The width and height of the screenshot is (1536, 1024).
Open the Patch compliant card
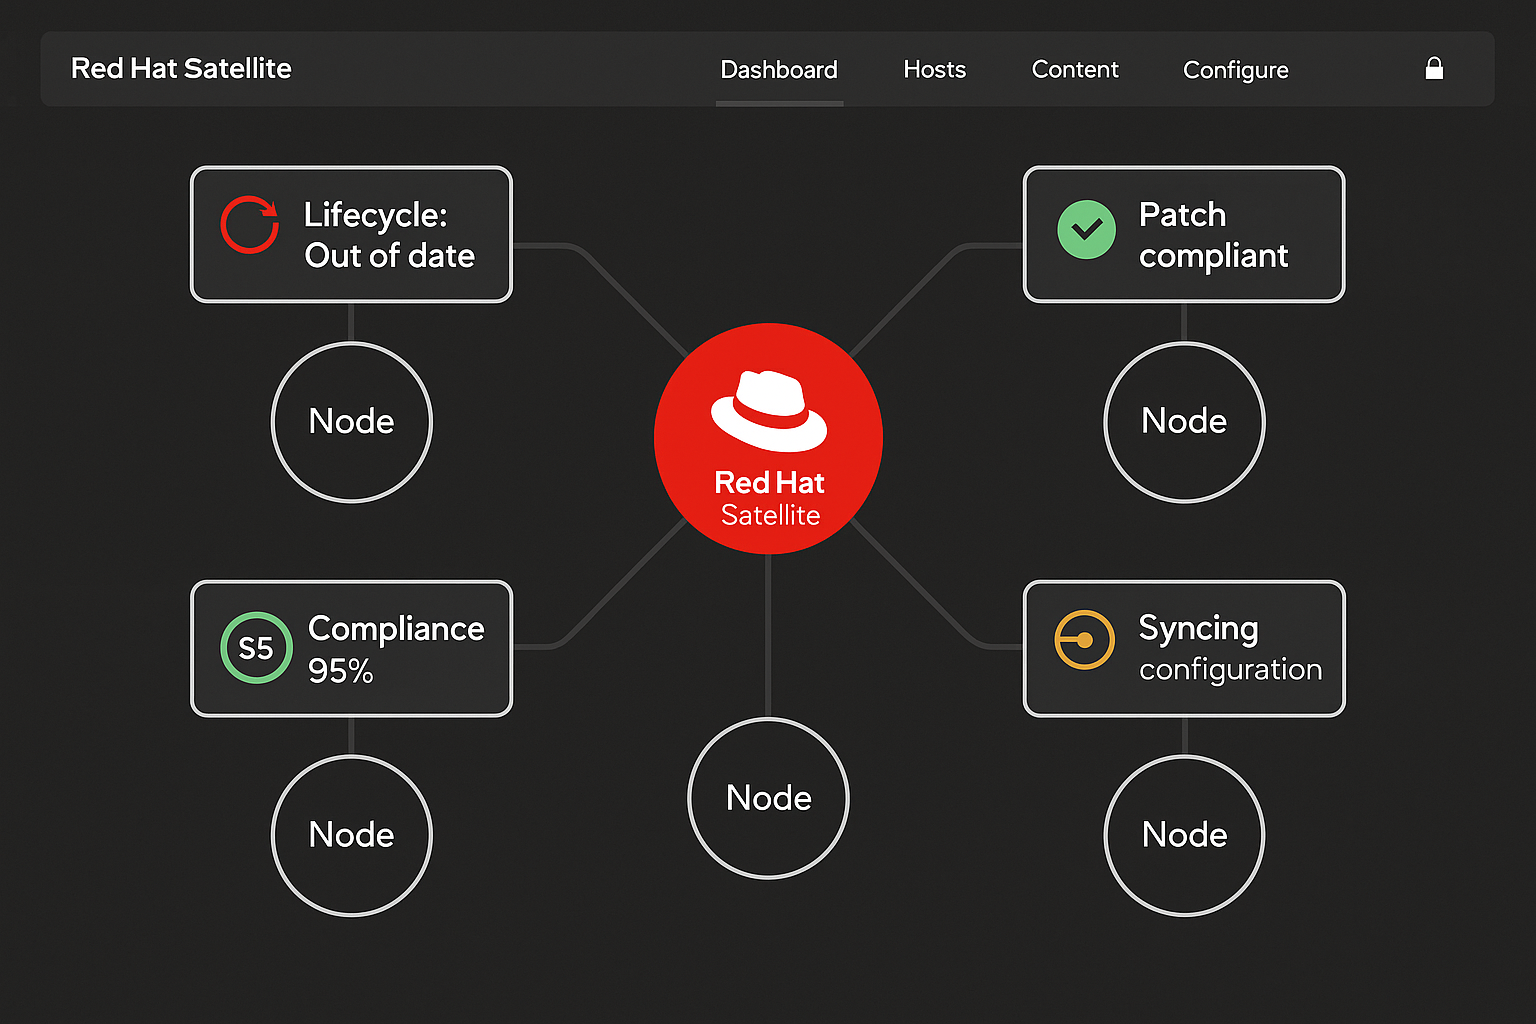(1184, 234)
